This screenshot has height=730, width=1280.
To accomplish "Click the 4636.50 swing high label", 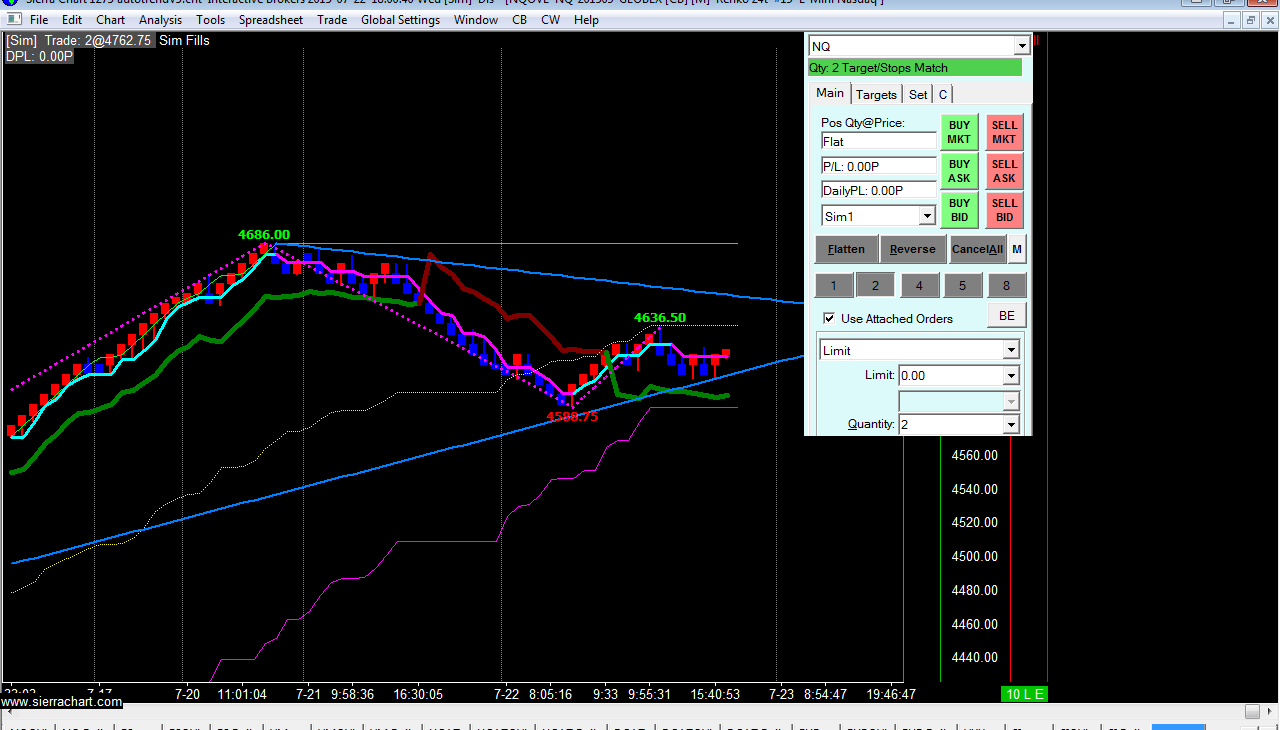I will point(660,318).
